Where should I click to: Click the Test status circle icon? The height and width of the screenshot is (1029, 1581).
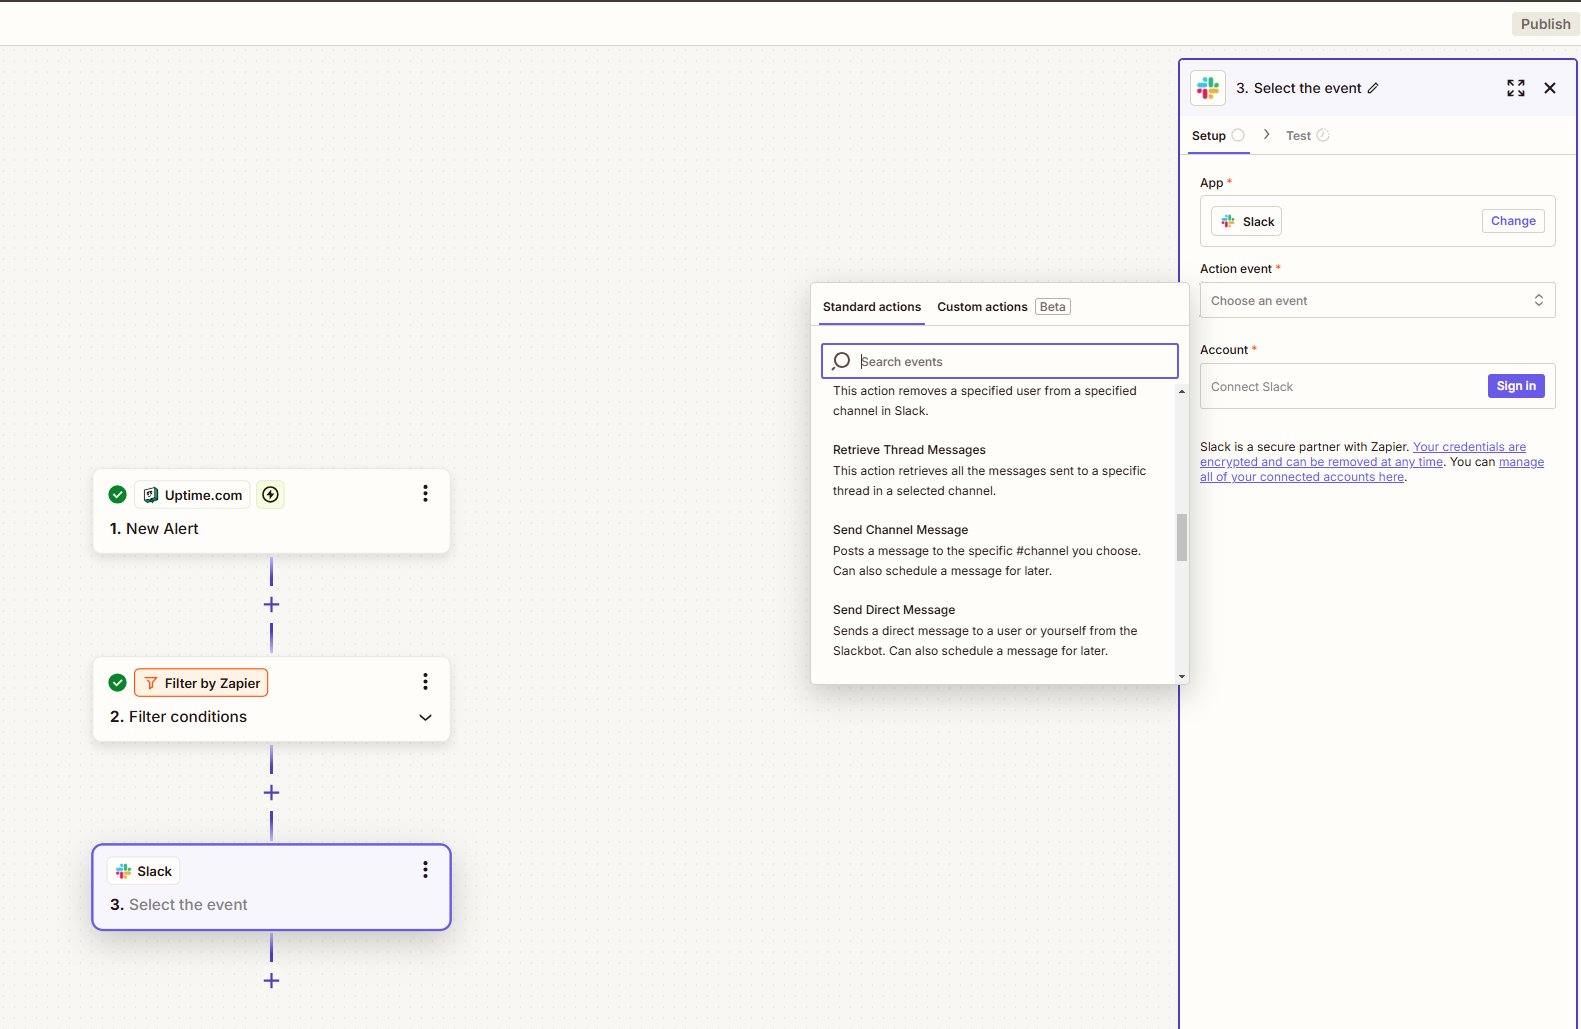1323,135
